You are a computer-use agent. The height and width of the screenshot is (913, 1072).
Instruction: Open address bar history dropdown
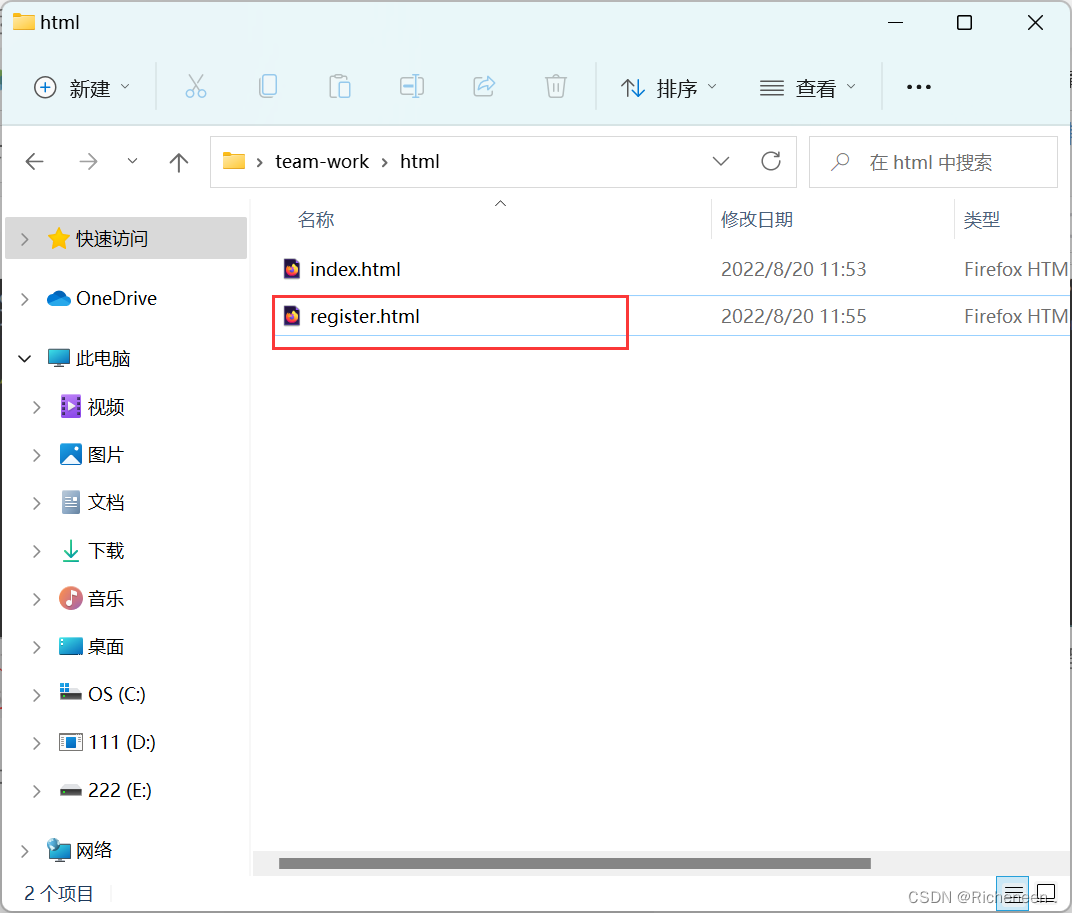(721, 161)
